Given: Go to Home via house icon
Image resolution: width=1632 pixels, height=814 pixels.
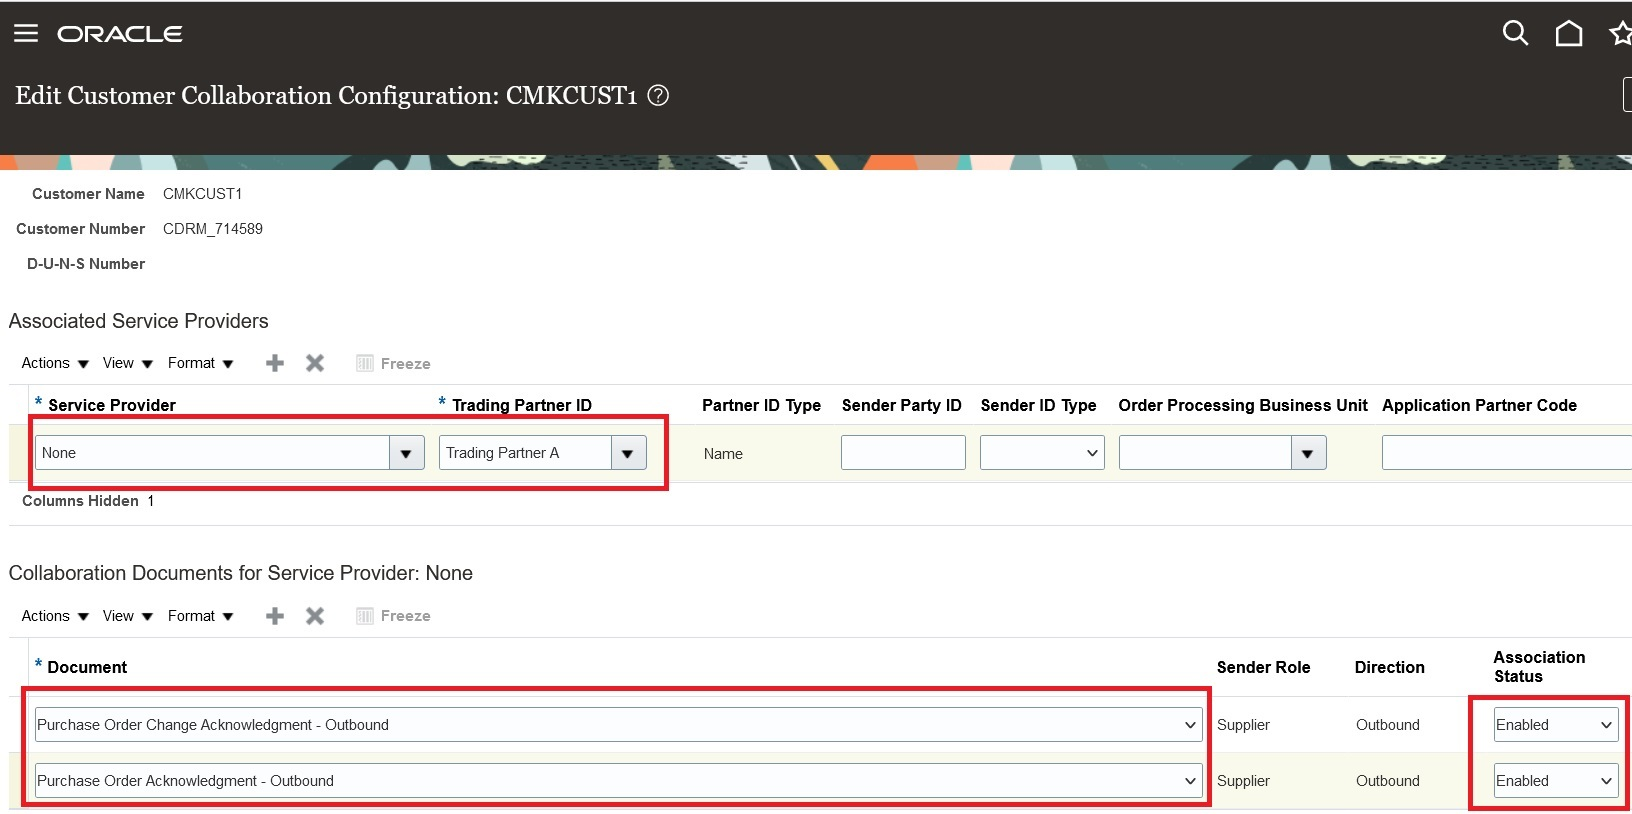Looking at the screenshot, I should click(1569, 33).
